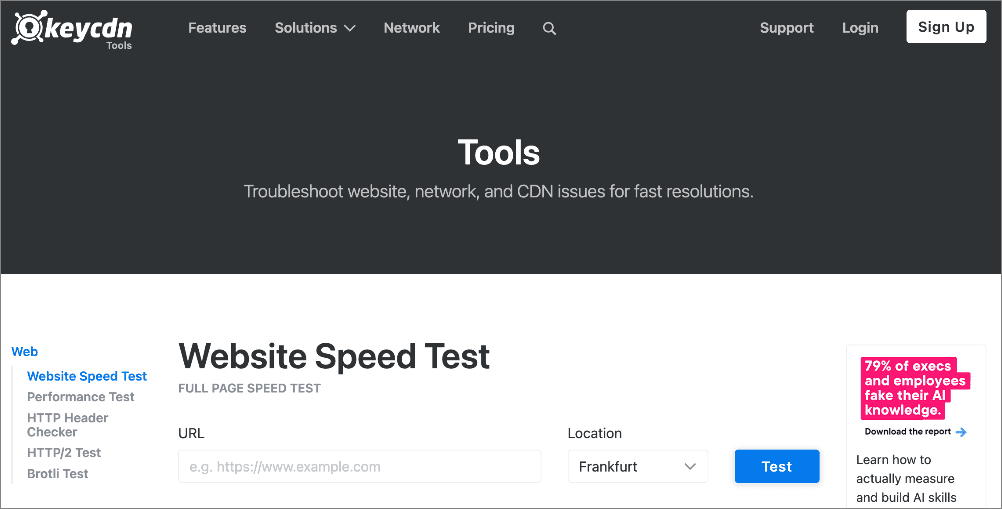
Task: Expand the Solutions menu chevron
Action: [x=350, y=29]
